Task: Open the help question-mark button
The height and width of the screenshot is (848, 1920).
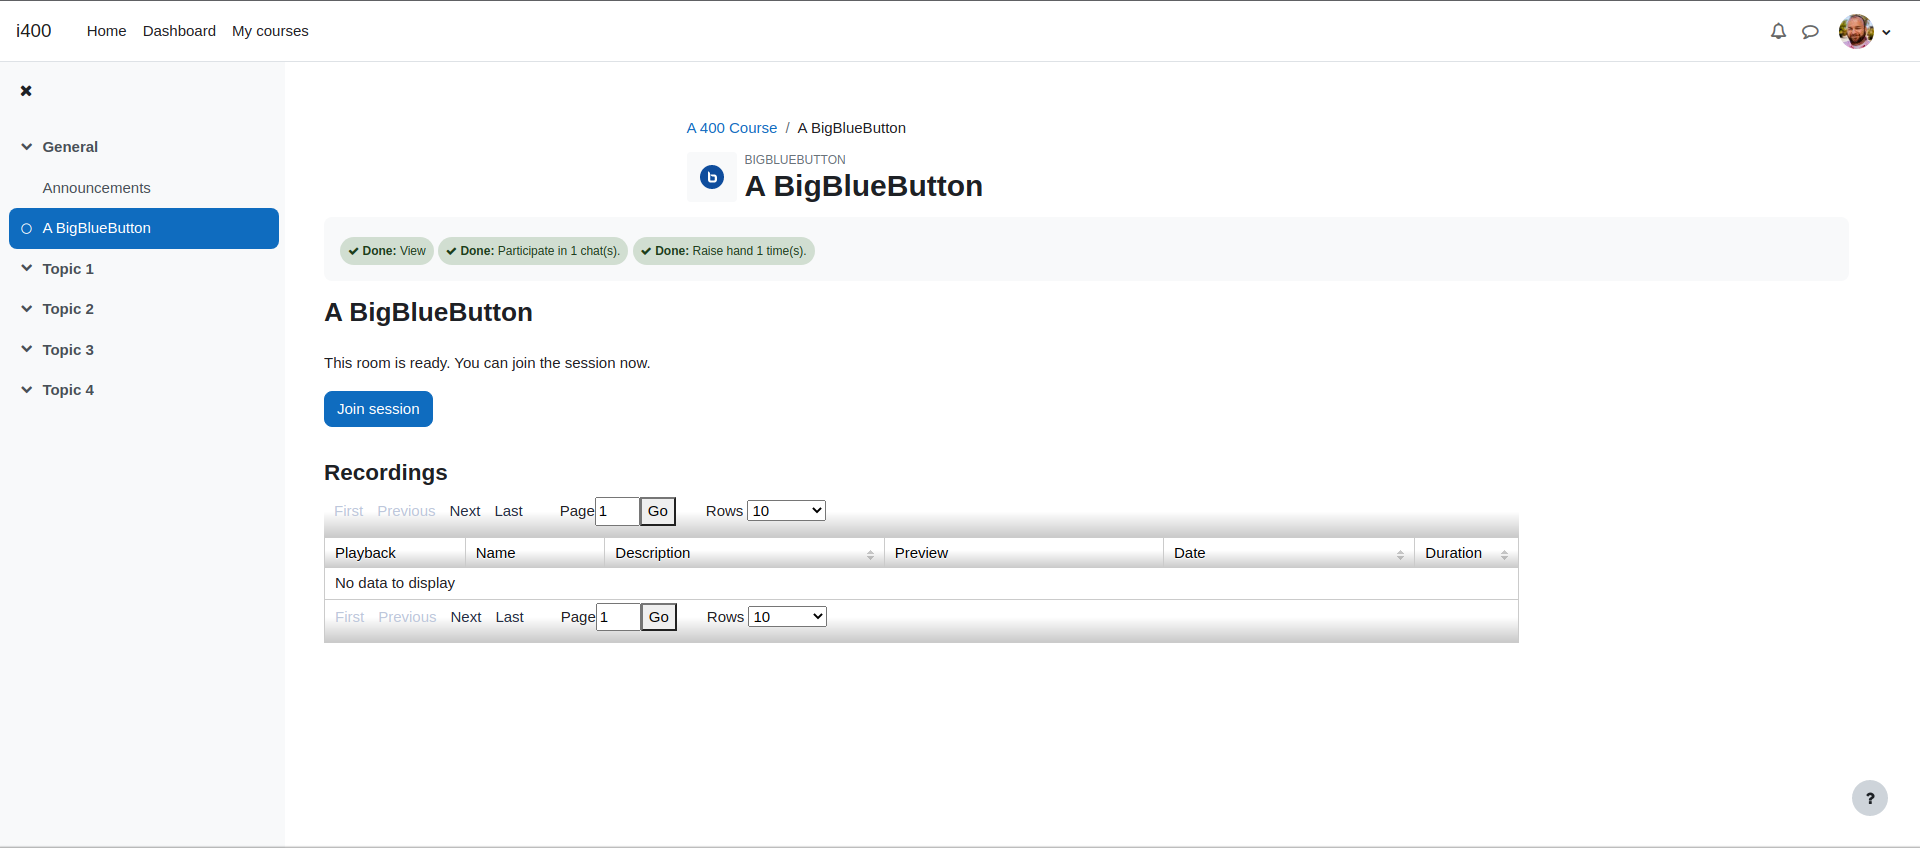Action: 1870,798
